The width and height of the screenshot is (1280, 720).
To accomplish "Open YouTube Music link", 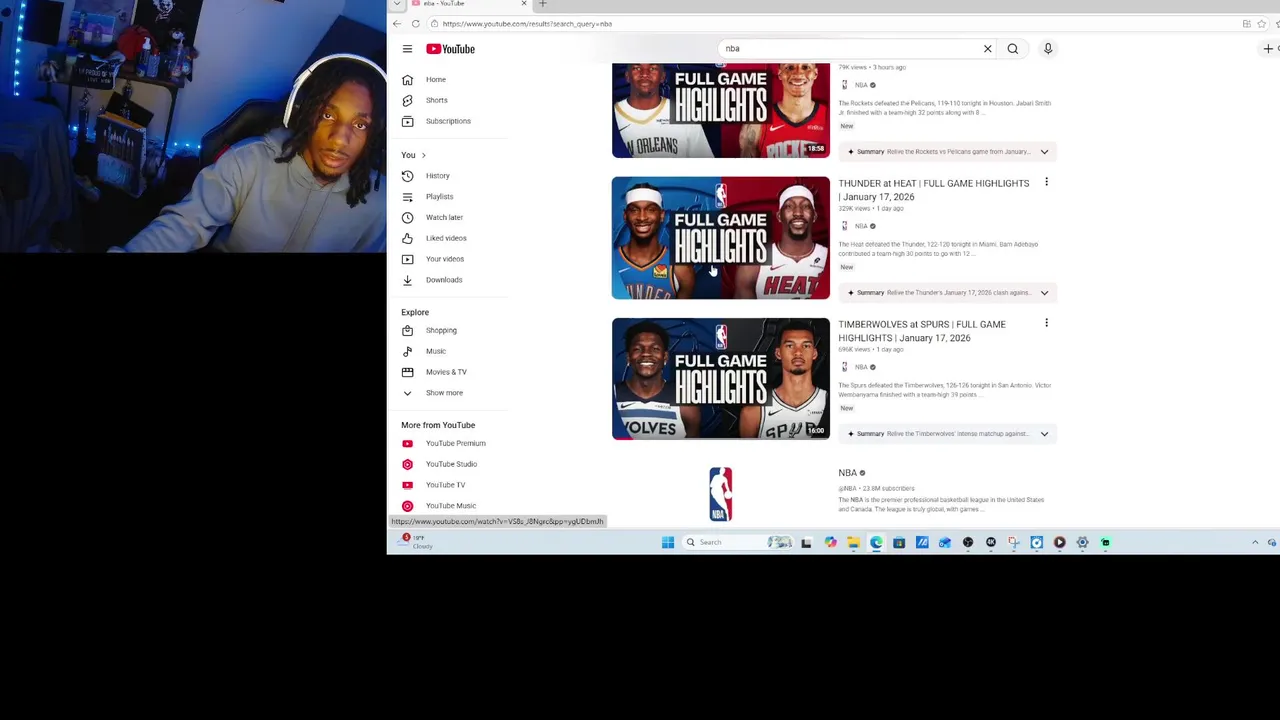I will [x=450, y=506].
